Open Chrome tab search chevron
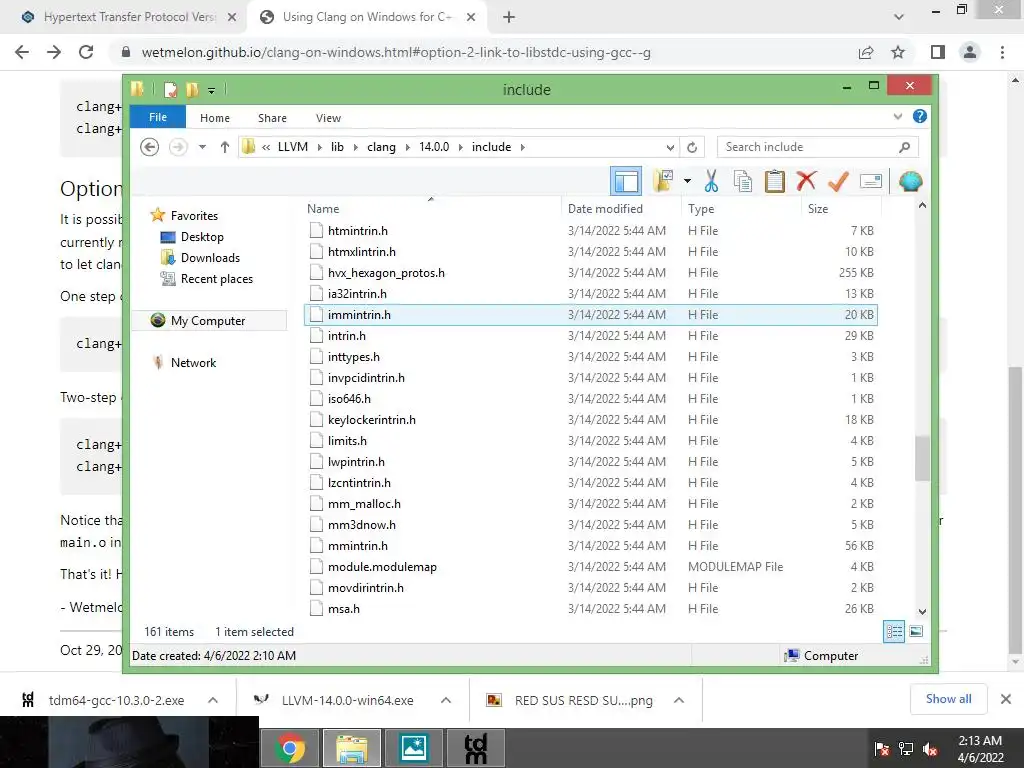Image resolution: width=1024 pixels, height=768 pixels. [899, 17]
